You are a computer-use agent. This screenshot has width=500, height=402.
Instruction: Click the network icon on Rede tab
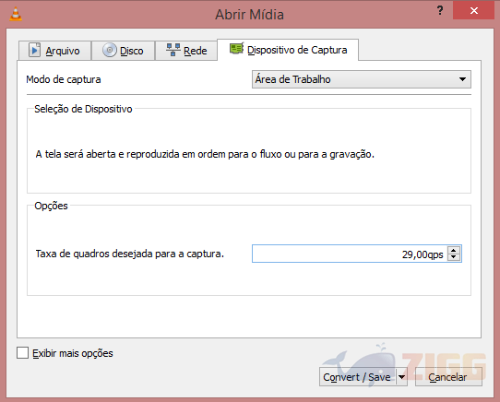(173, 50)
